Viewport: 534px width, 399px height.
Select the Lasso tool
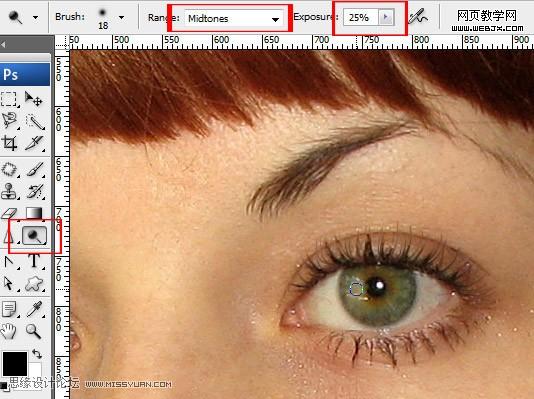(9, 121)
